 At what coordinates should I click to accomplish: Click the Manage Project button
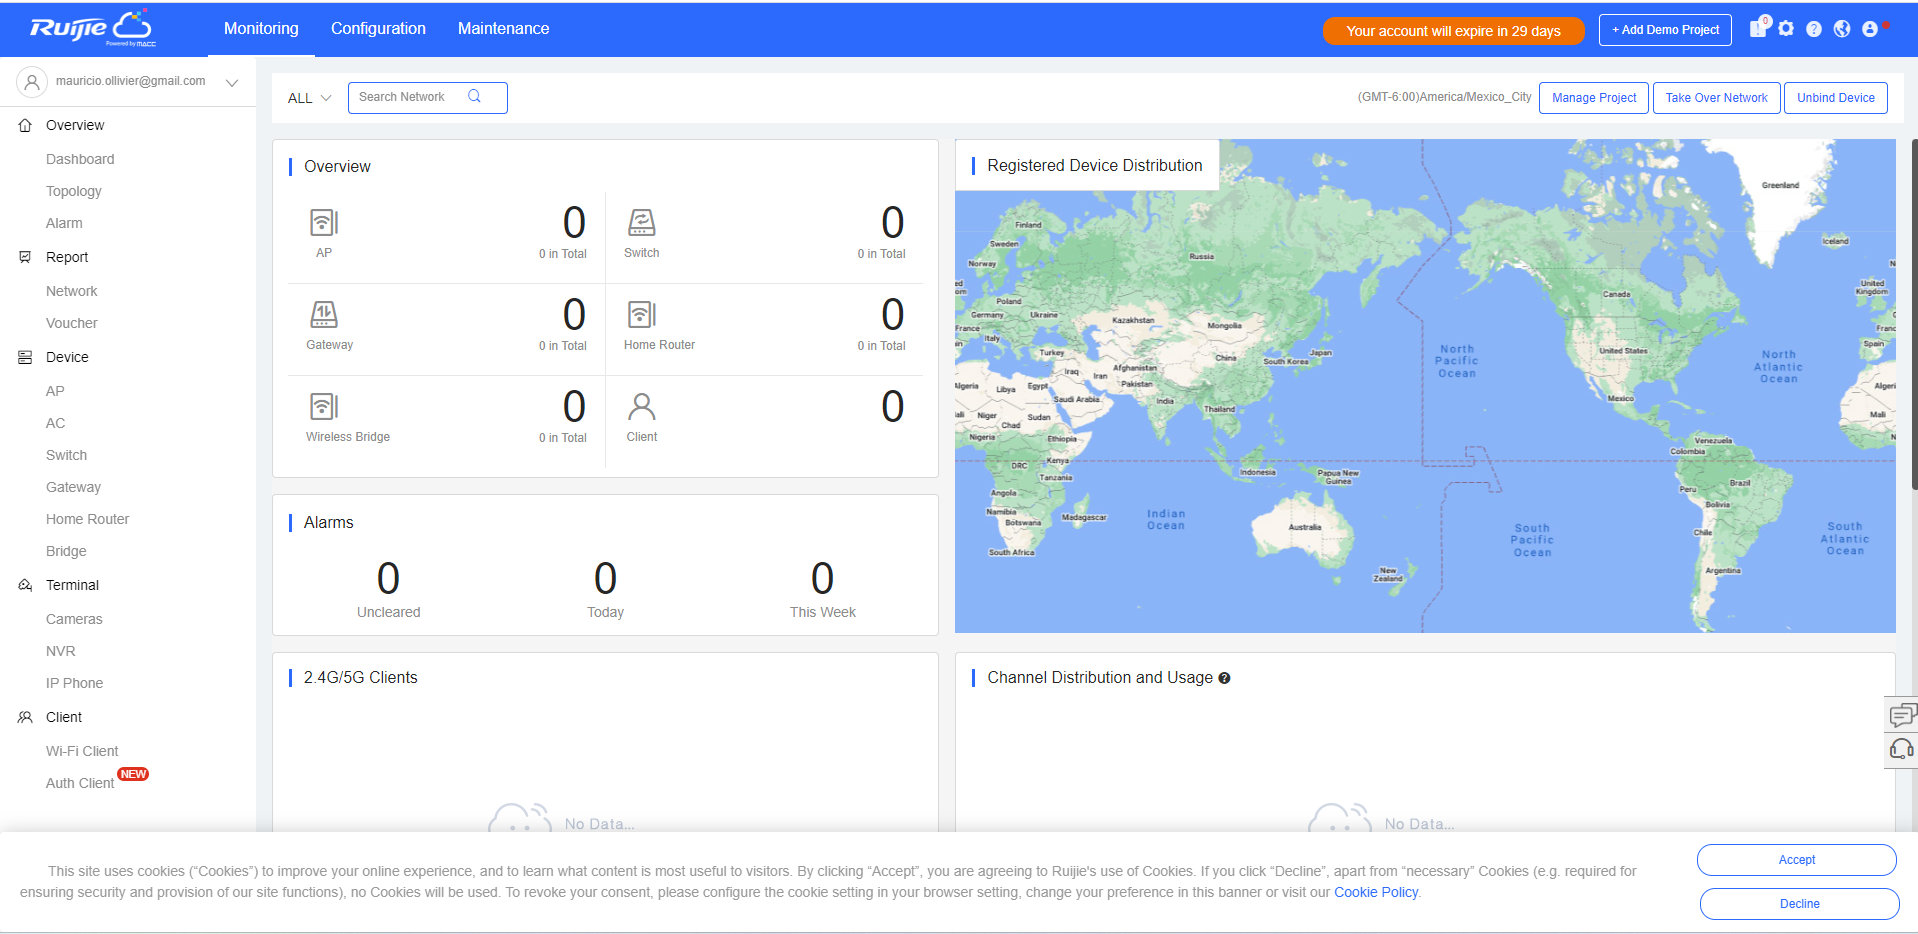coord(1594,98)
